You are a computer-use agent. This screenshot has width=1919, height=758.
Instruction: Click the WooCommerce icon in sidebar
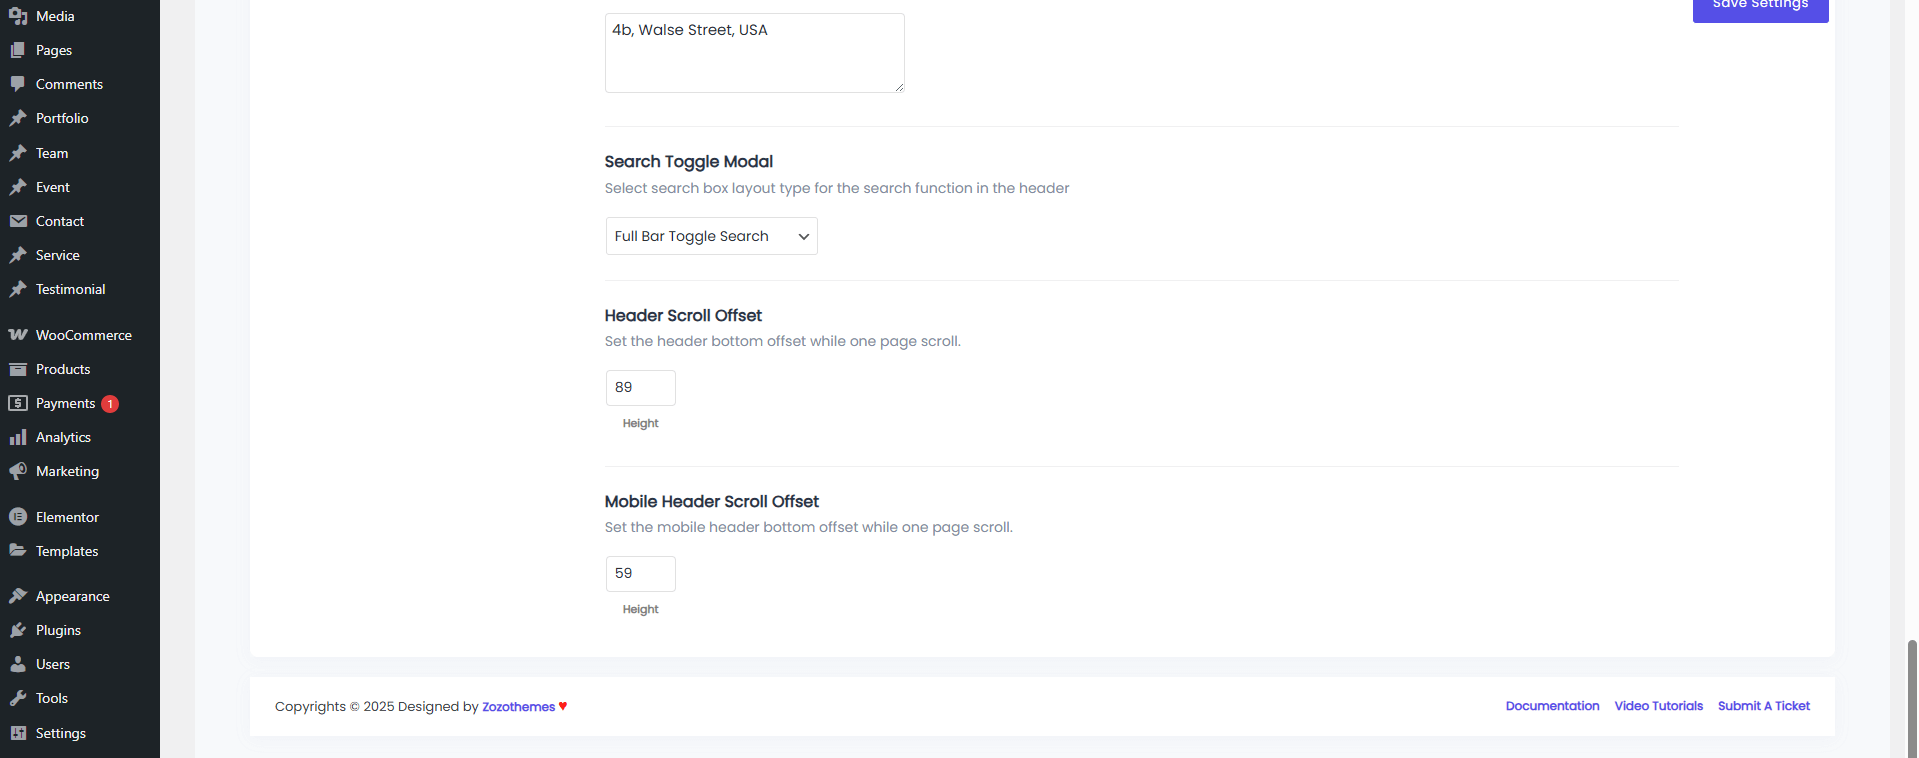18,335
